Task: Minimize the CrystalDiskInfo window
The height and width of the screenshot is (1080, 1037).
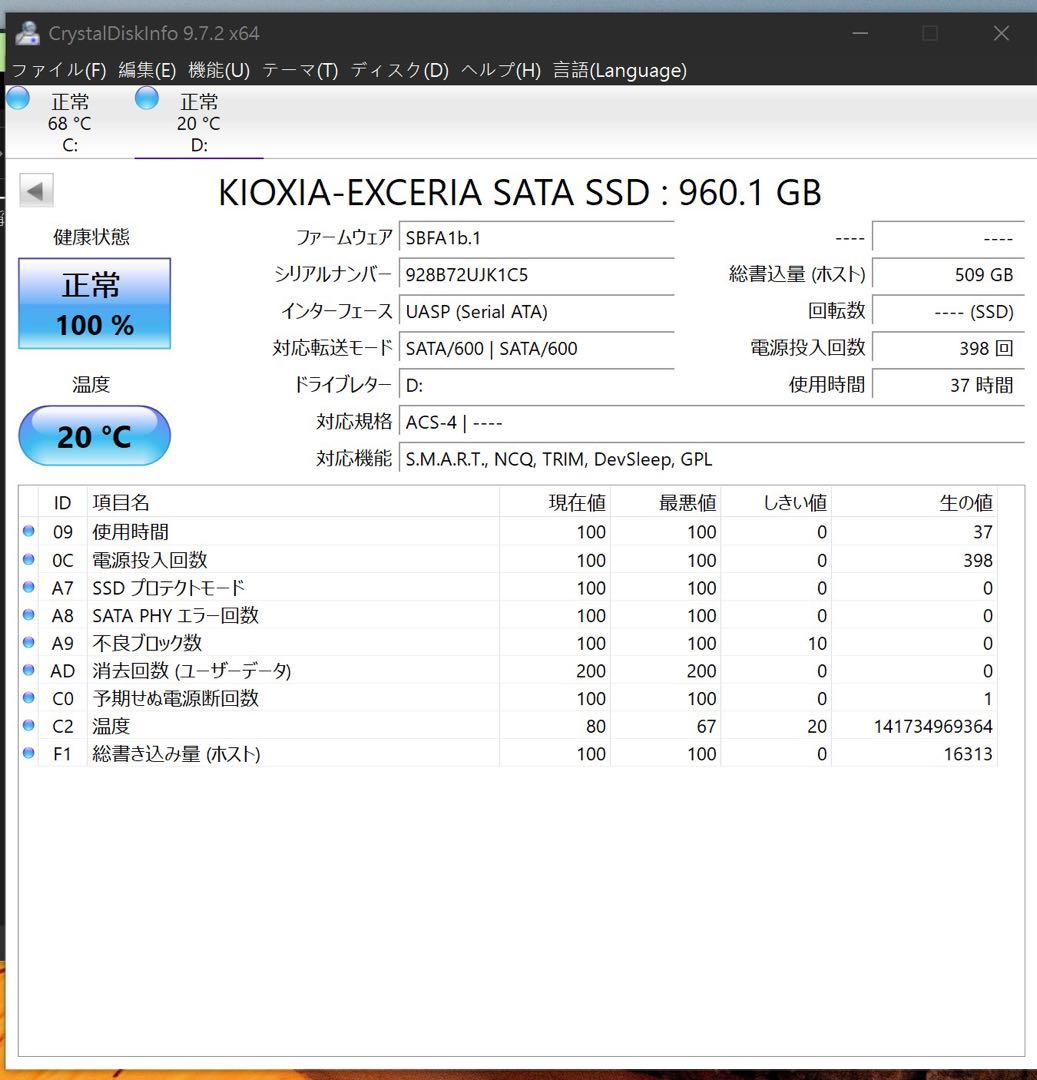Action: (x=860, y=33)
